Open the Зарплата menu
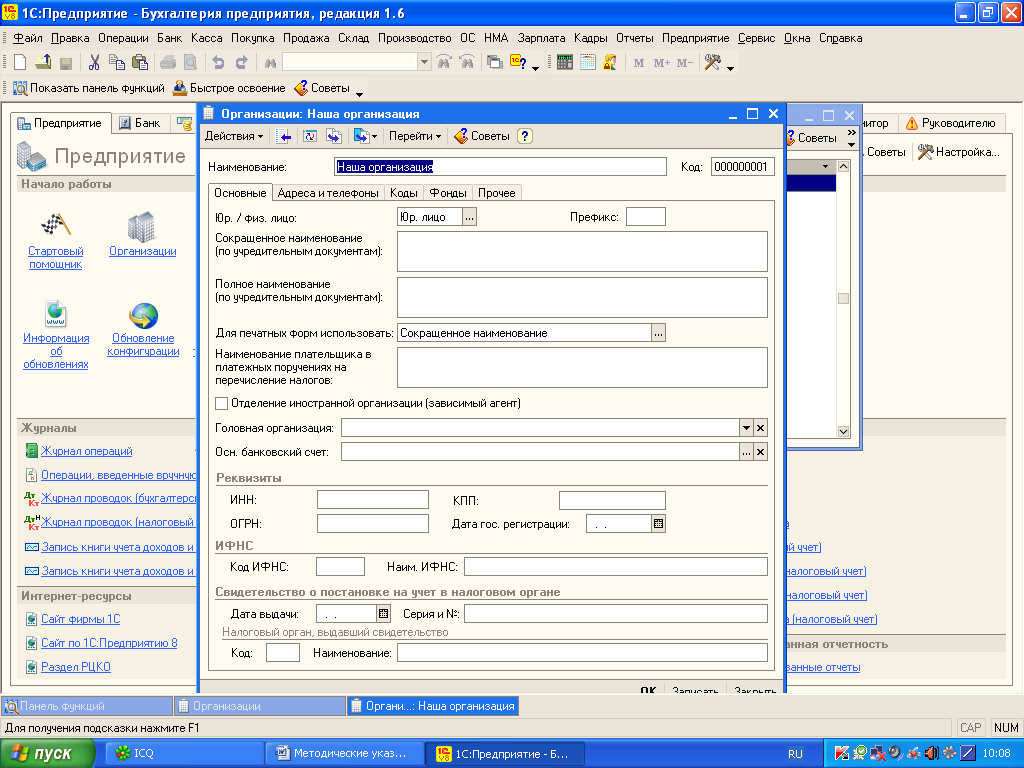The image size is (1024, 768). 541,38
